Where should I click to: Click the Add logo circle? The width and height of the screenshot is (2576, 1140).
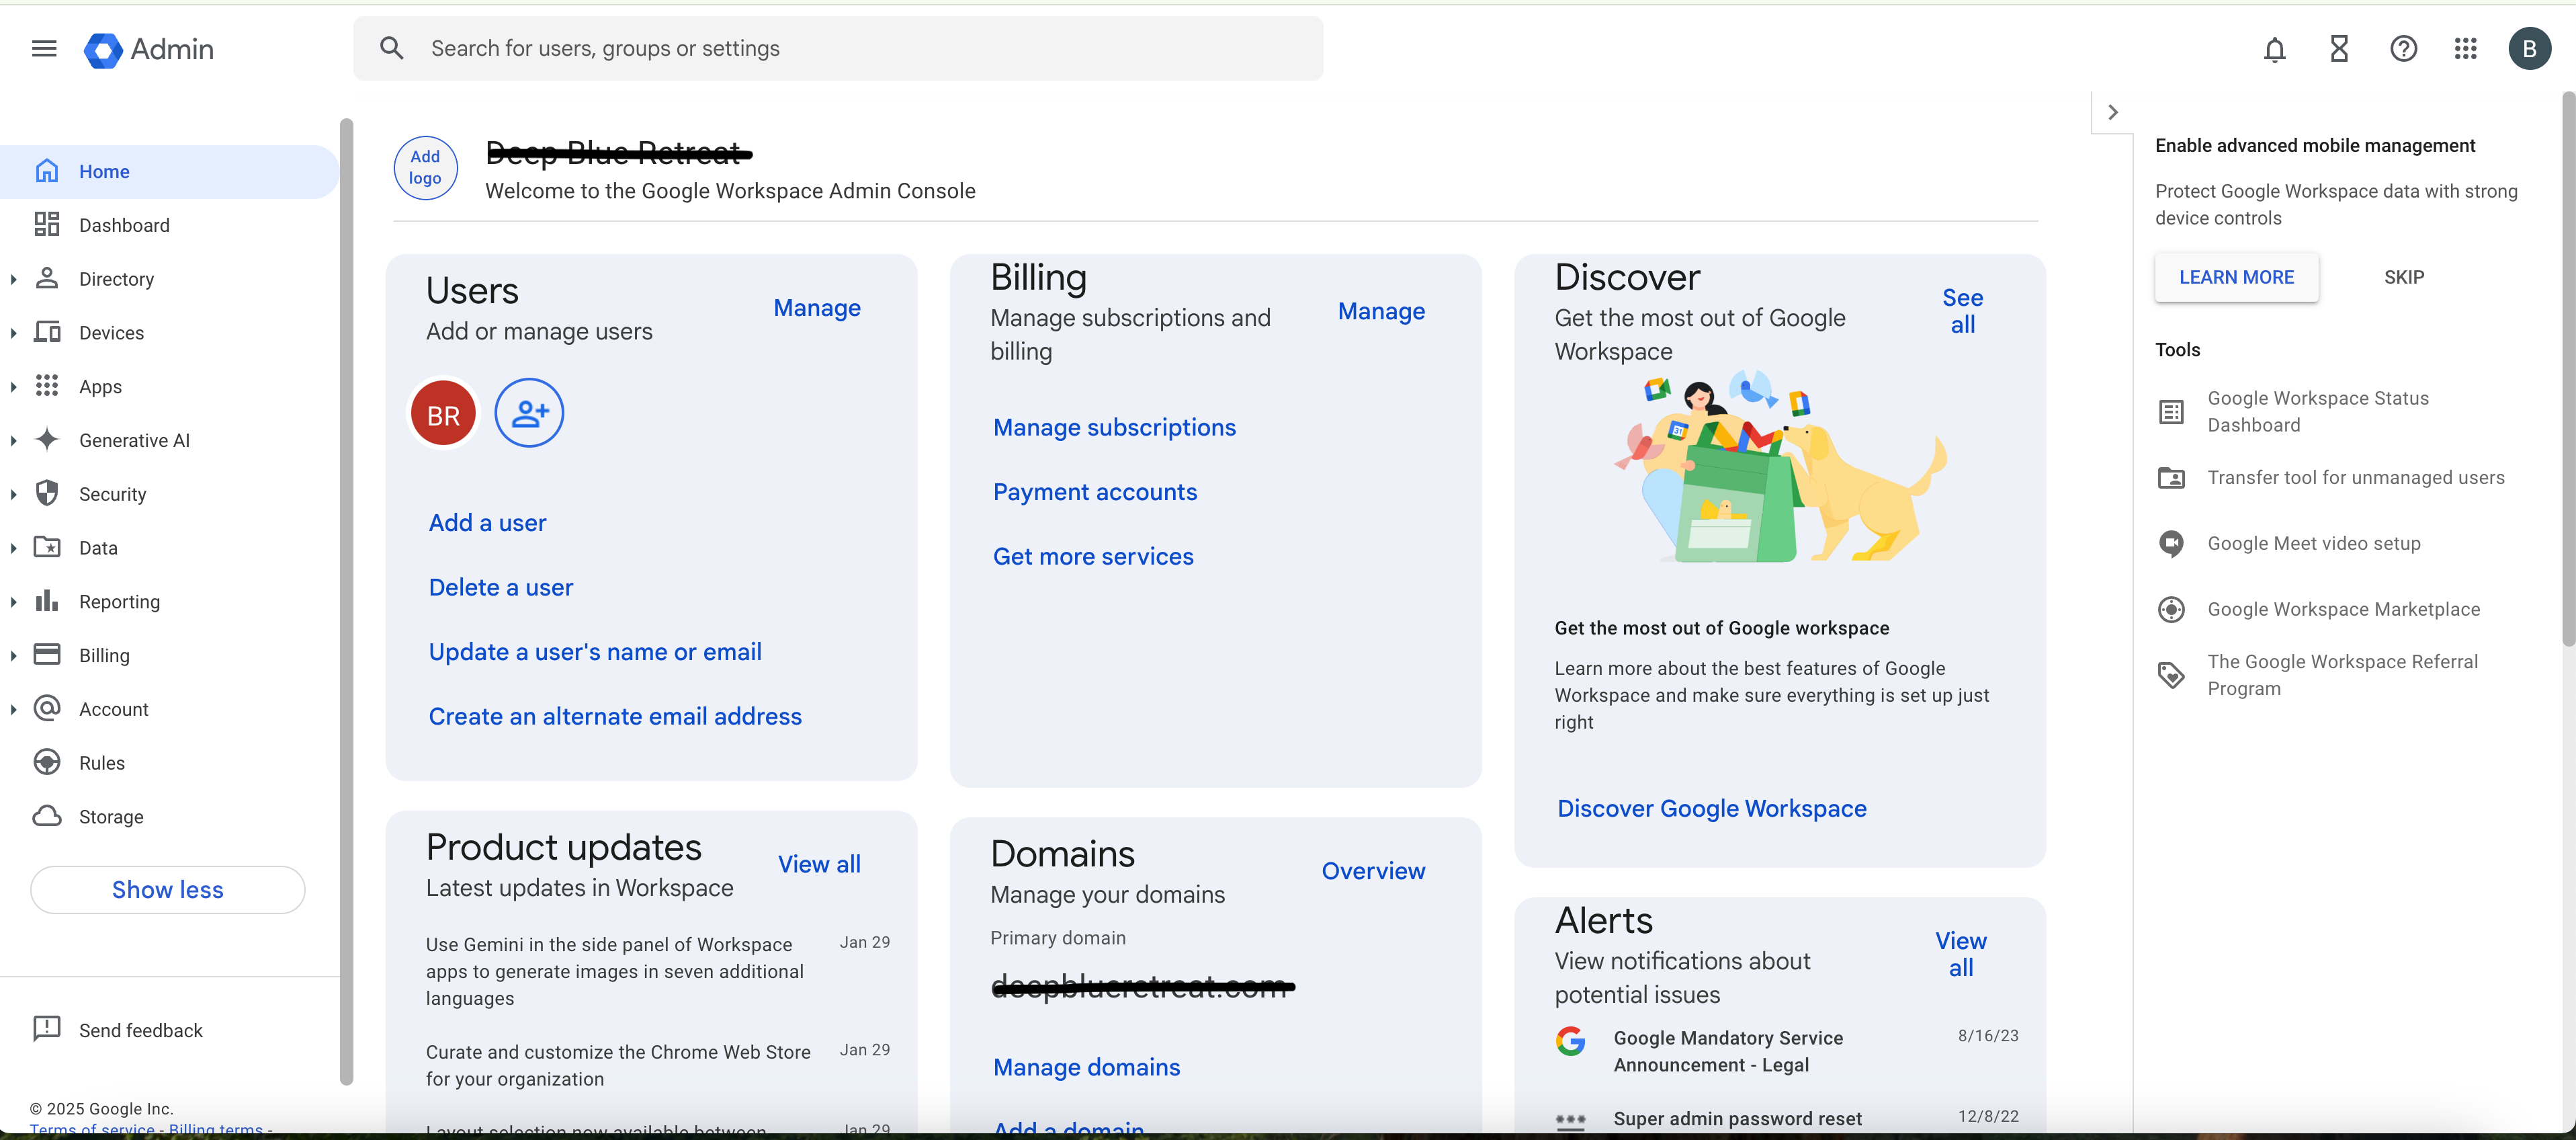(x=425, y=168)
